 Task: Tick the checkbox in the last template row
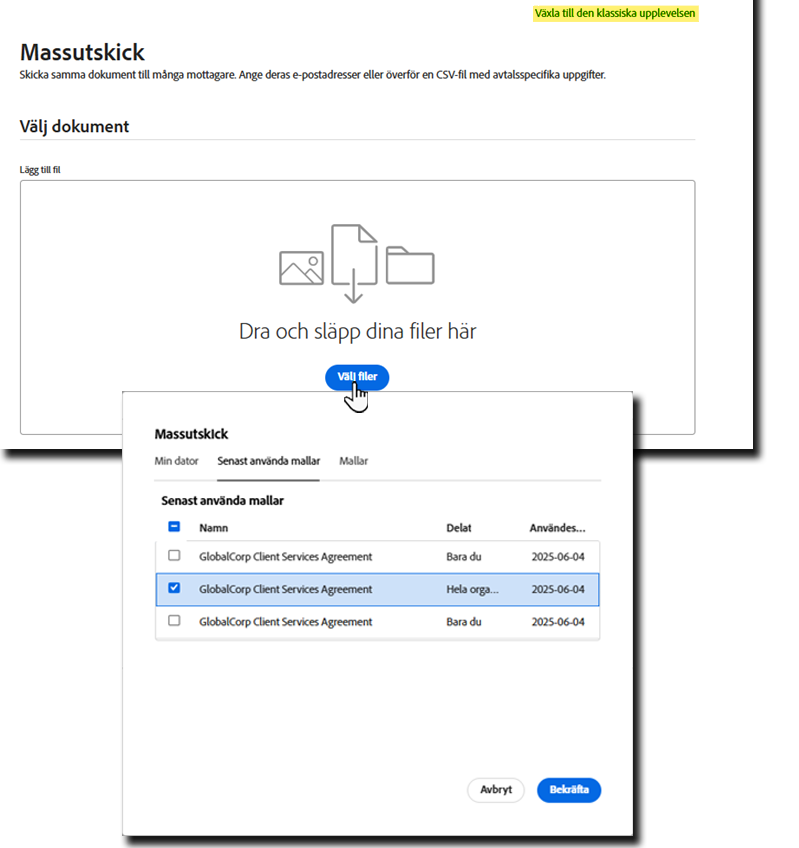coord(174,621)
